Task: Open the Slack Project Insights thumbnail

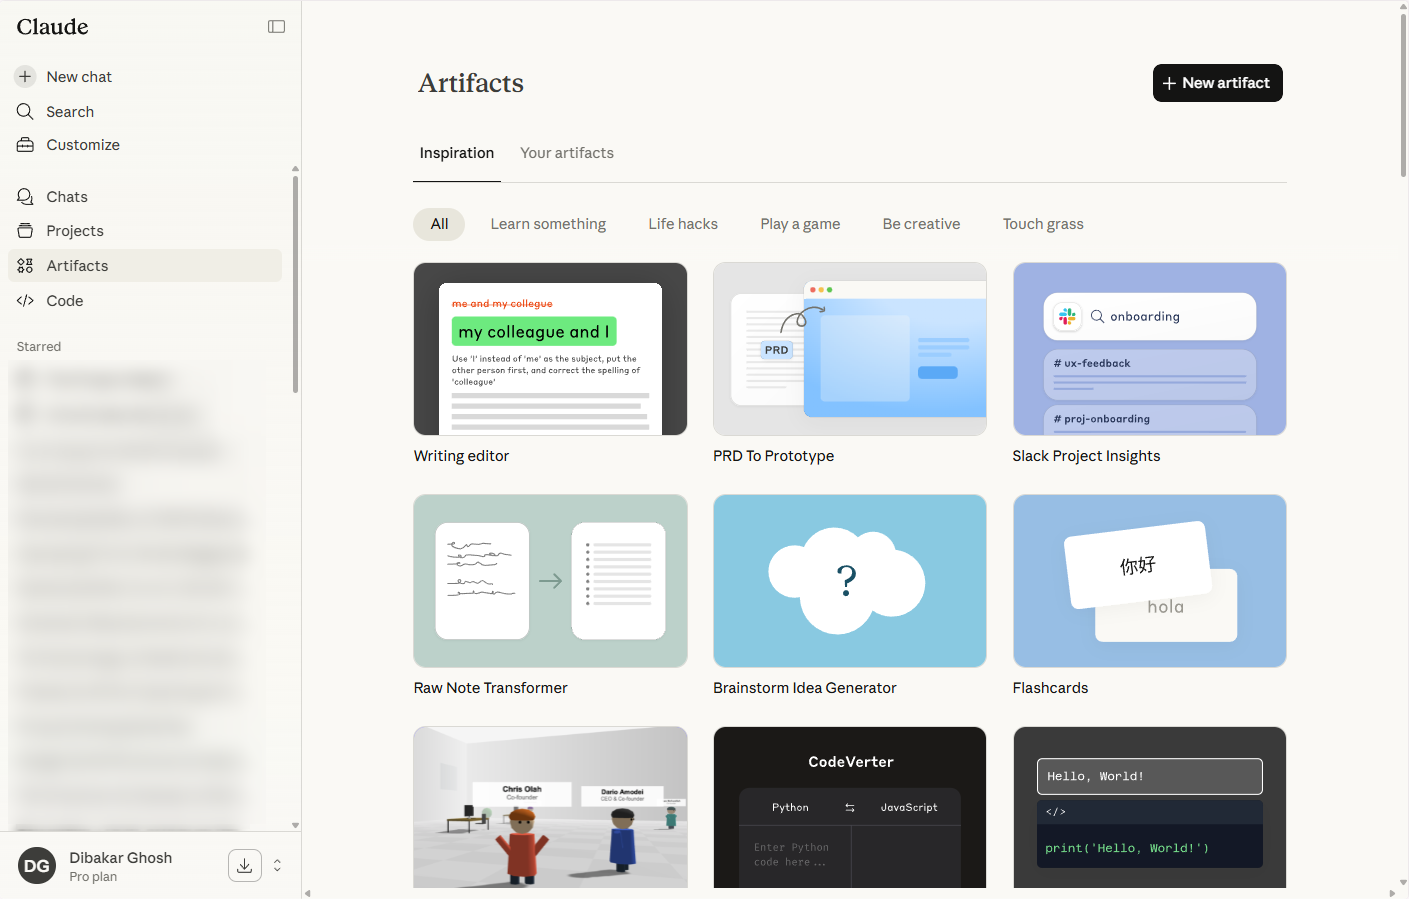Action: (x=1150, y=349)
